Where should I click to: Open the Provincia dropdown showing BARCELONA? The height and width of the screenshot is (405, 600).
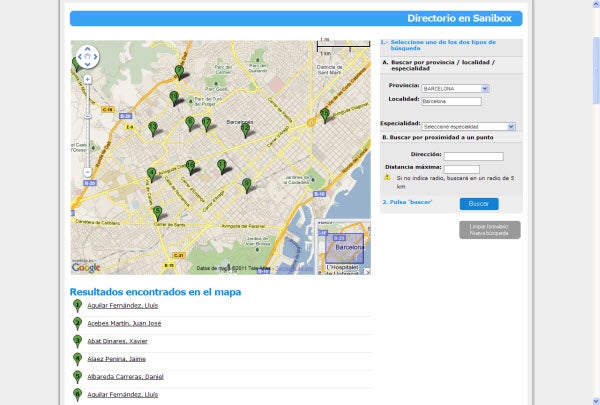point(455,88)
